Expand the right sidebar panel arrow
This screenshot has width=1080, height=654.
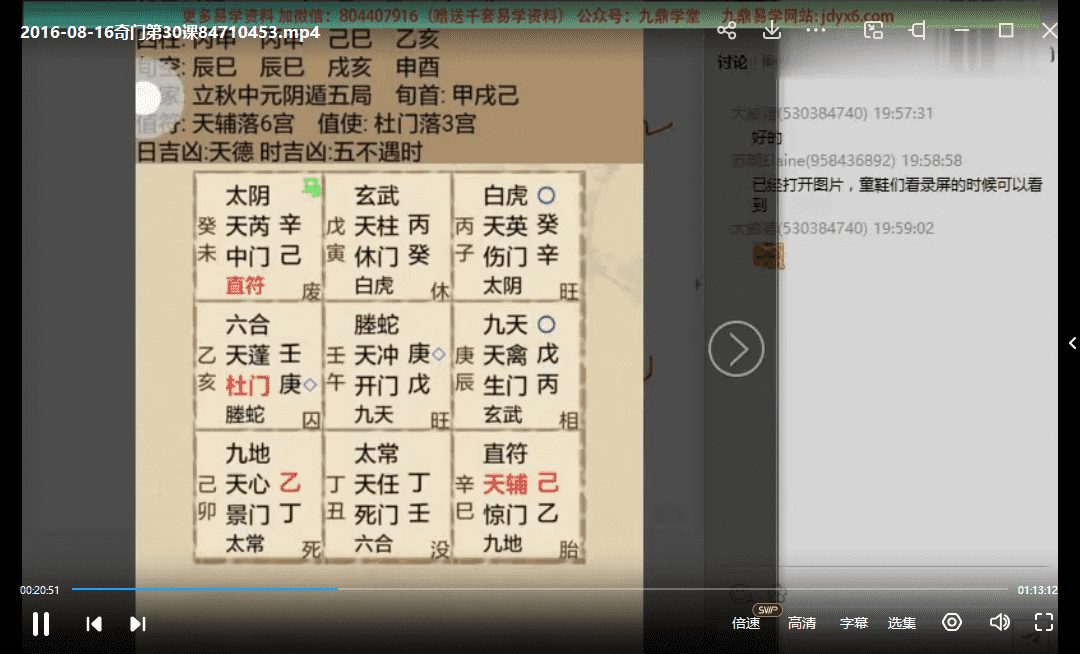[x=1072, y=343]
